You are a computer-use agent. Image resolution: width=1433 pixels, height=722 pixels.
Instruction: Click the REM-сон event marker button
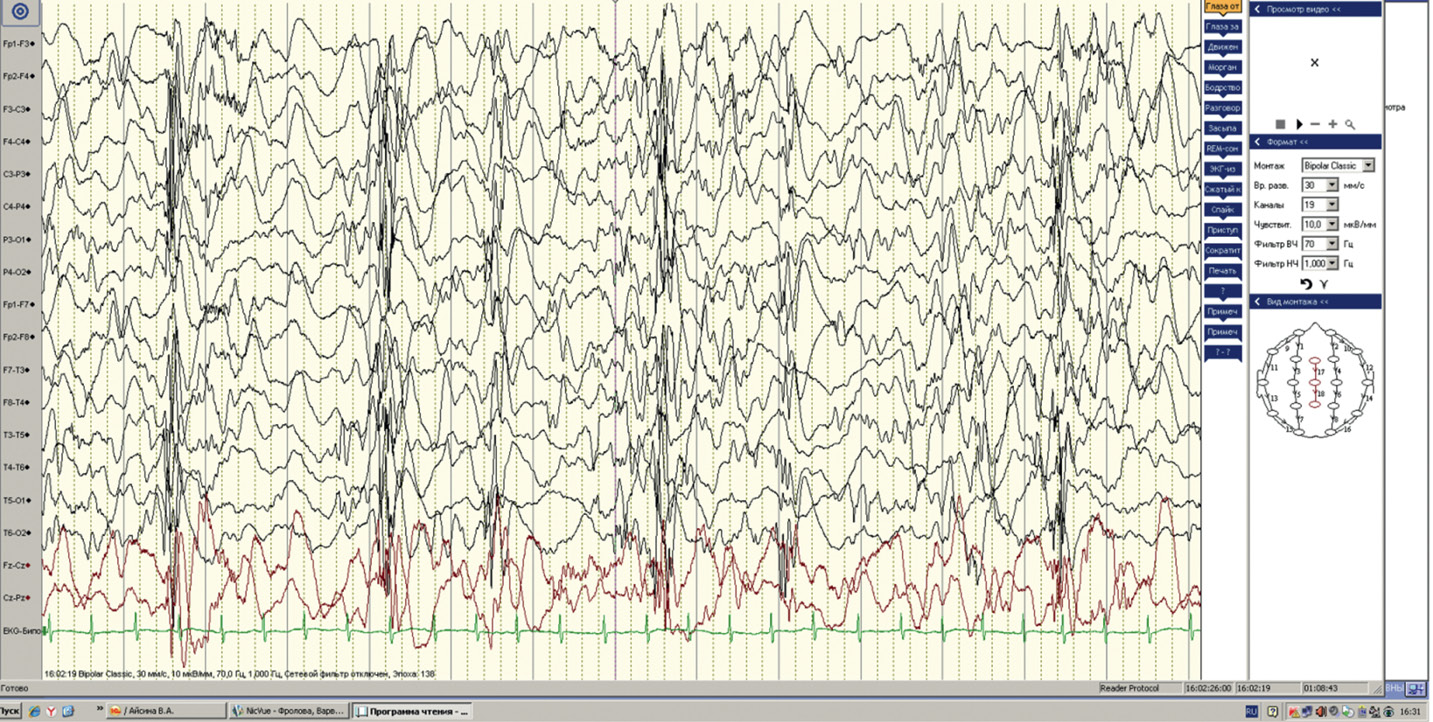1222,148
